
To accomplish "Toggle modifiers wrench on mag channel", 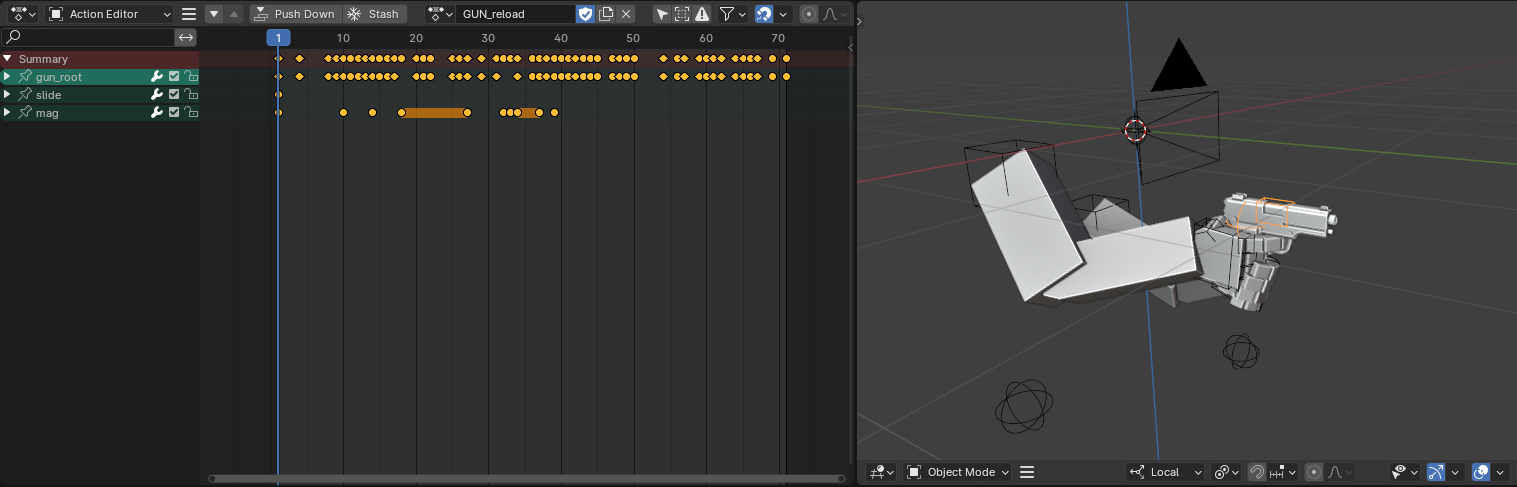I will 157,113.
